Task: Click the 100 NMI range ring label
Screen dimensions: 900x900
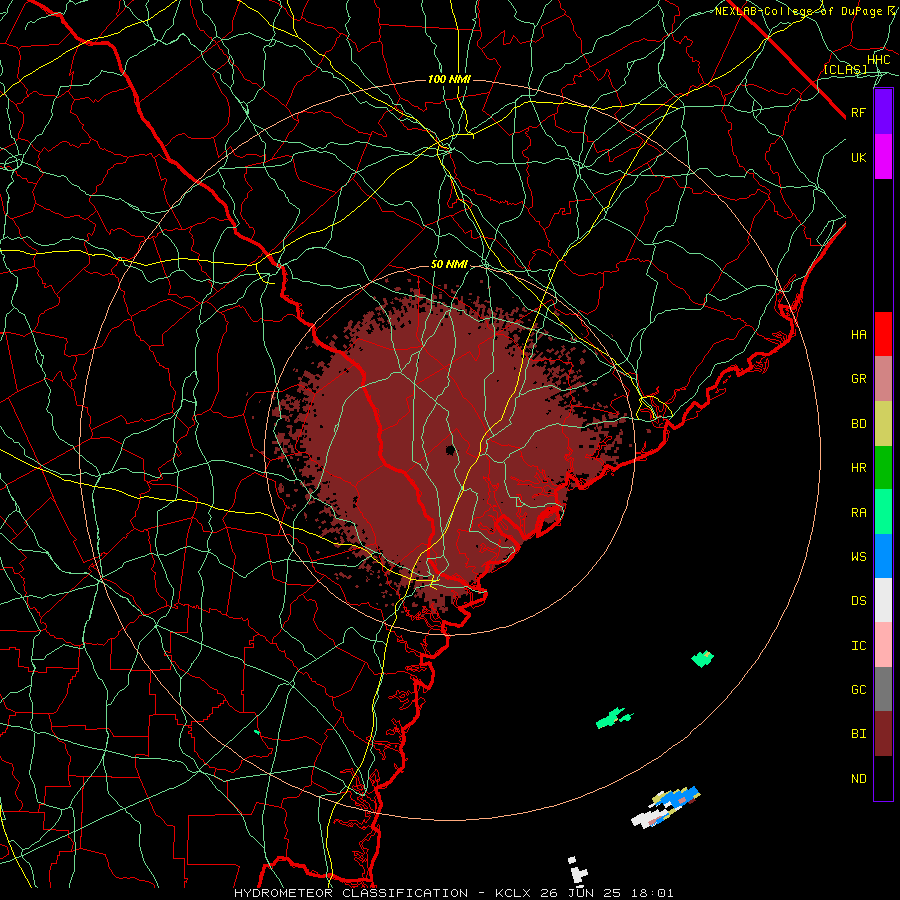Action: (x=449, y=79)
